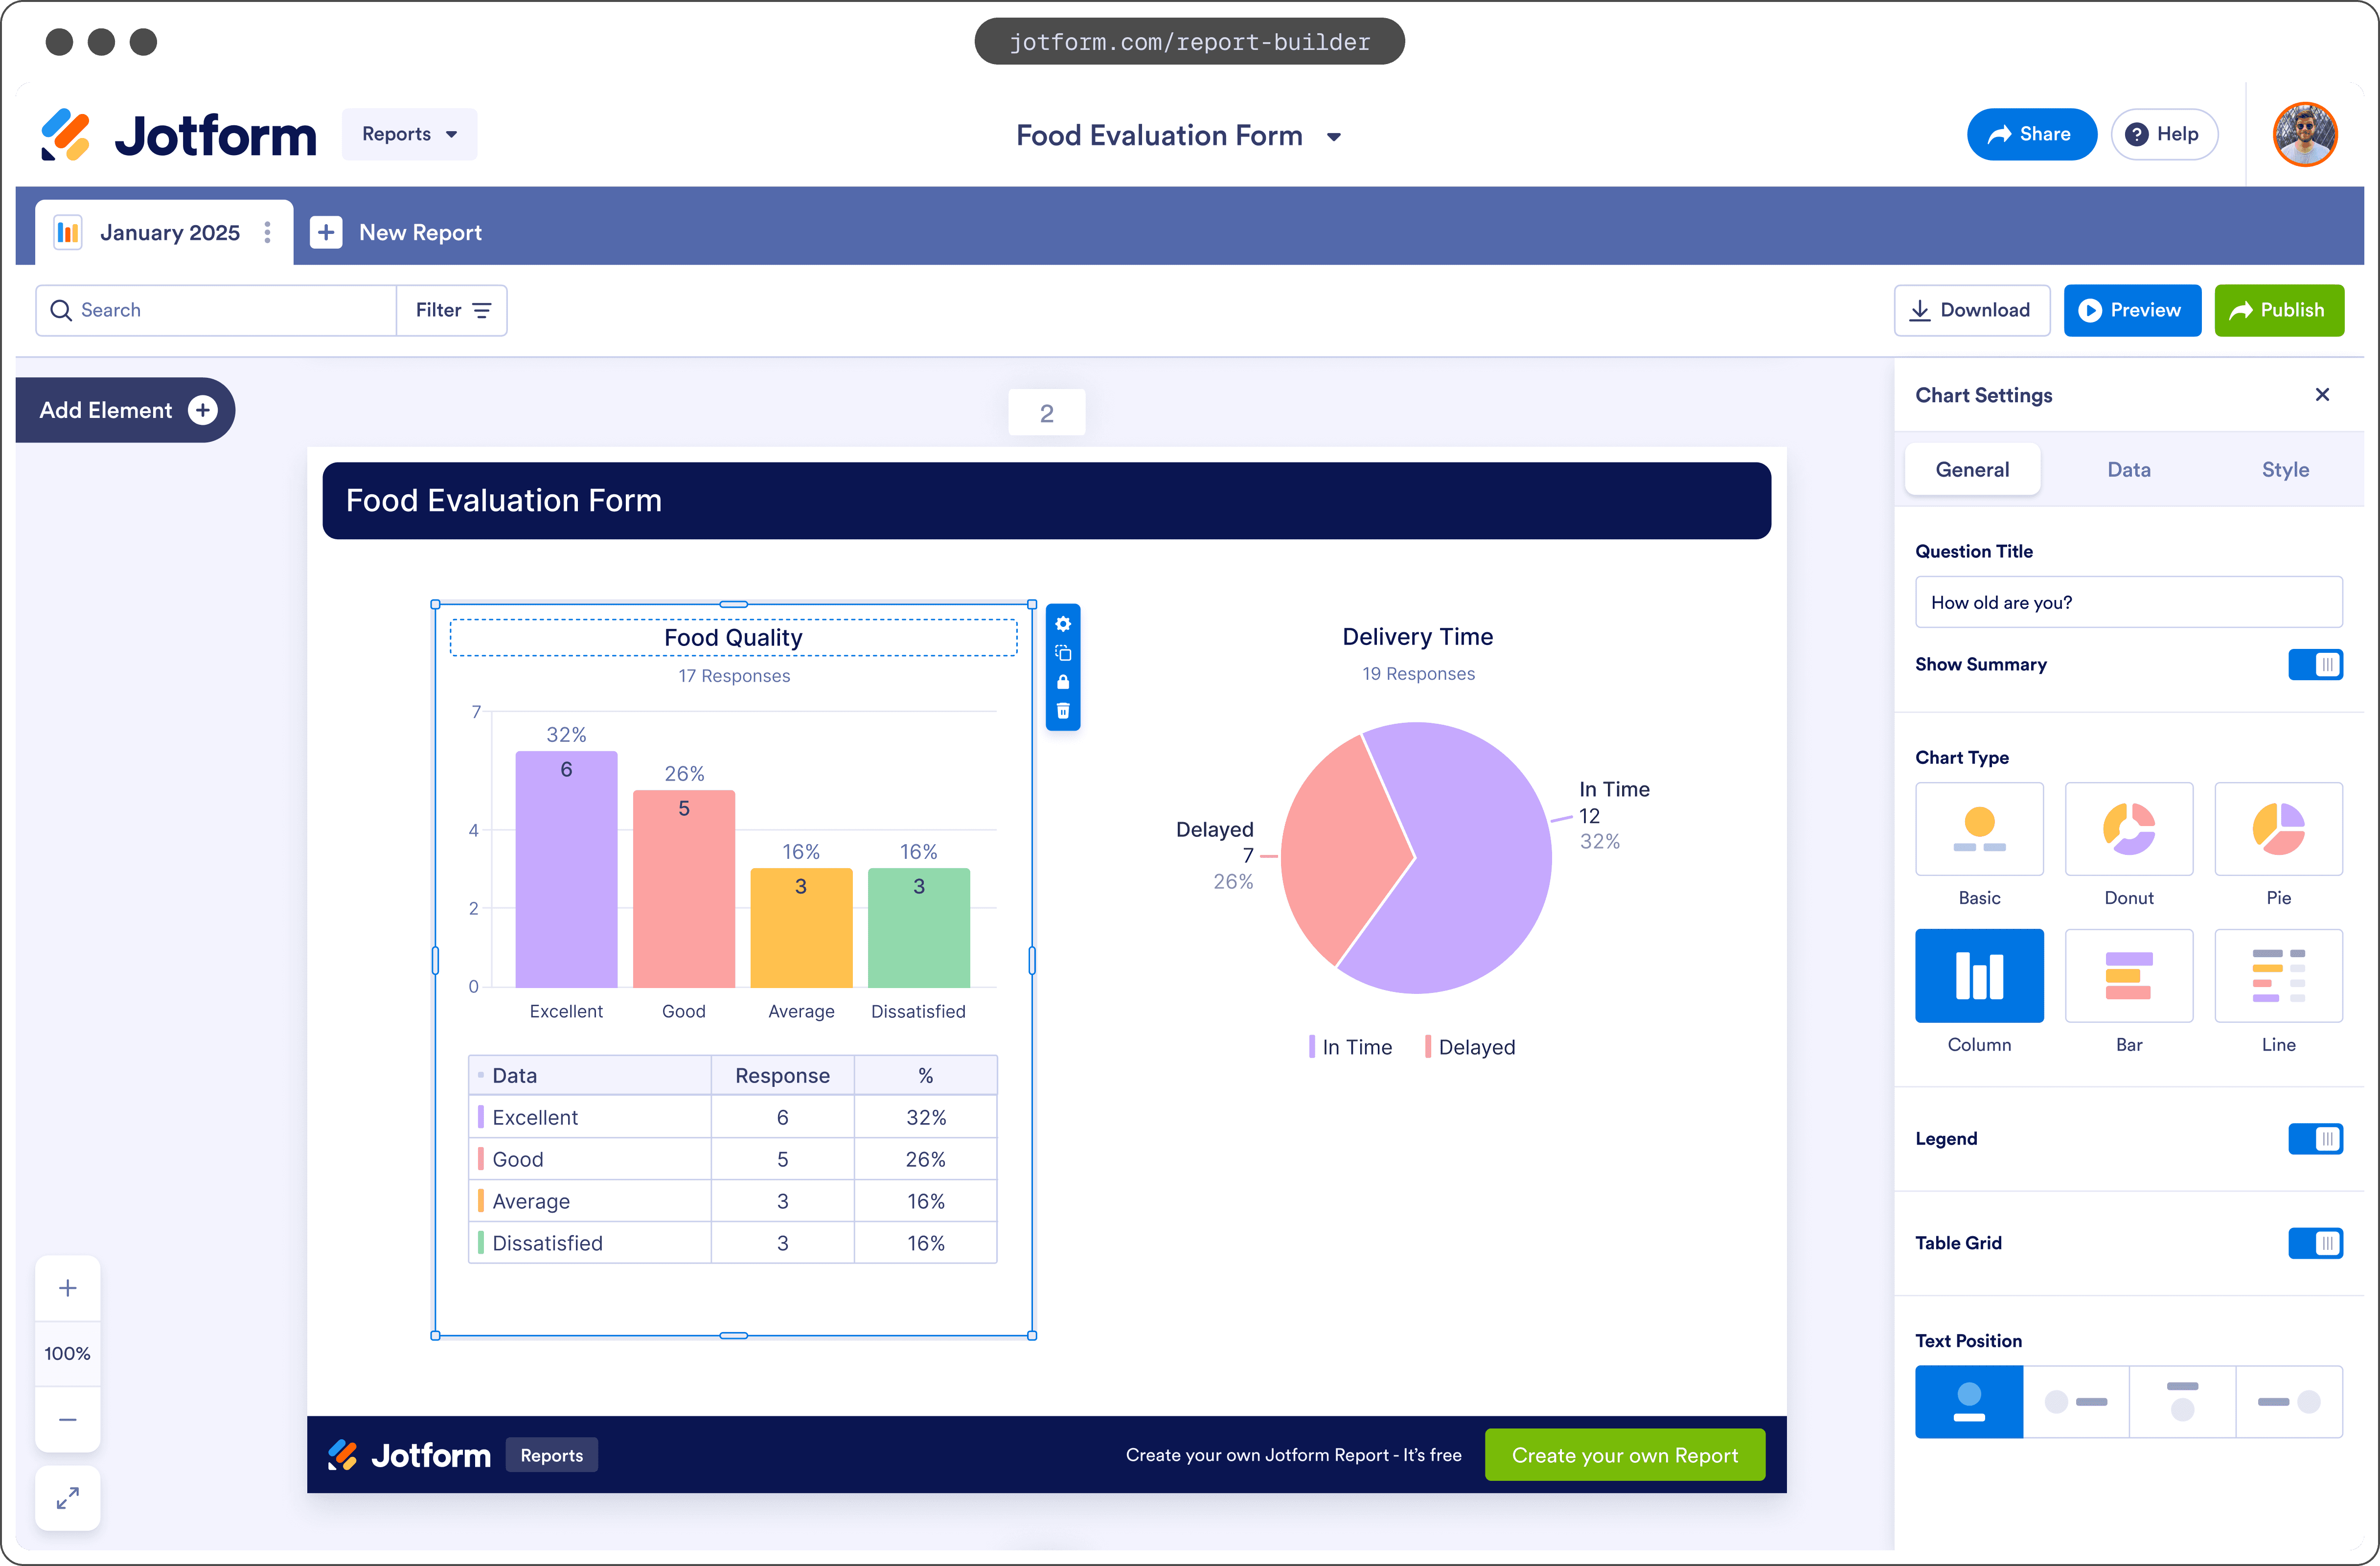Click the fullscreen expand icon
2380x1566 pixels.
67,1497
